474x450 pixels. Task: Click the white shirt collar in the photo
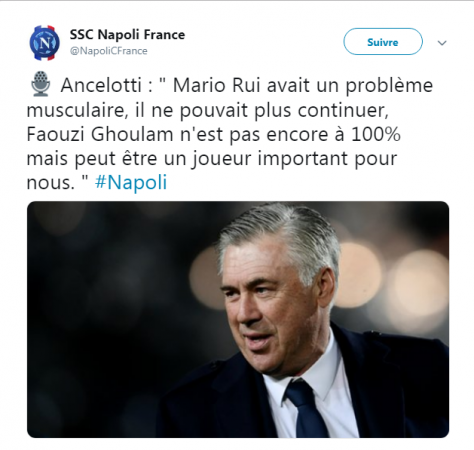(310, 370)
